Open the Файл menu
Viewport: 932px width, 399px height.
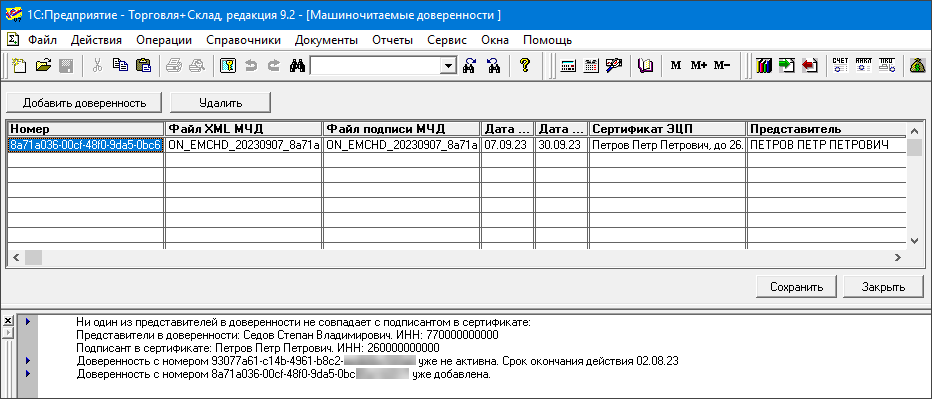tap(42, 40)
